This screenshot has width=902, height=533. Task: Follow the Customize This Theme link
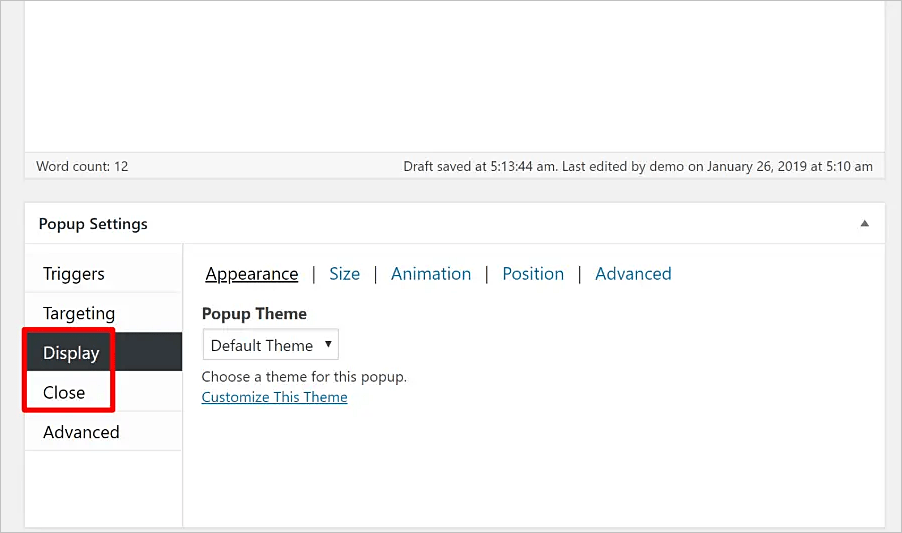(x=275, y=397)
